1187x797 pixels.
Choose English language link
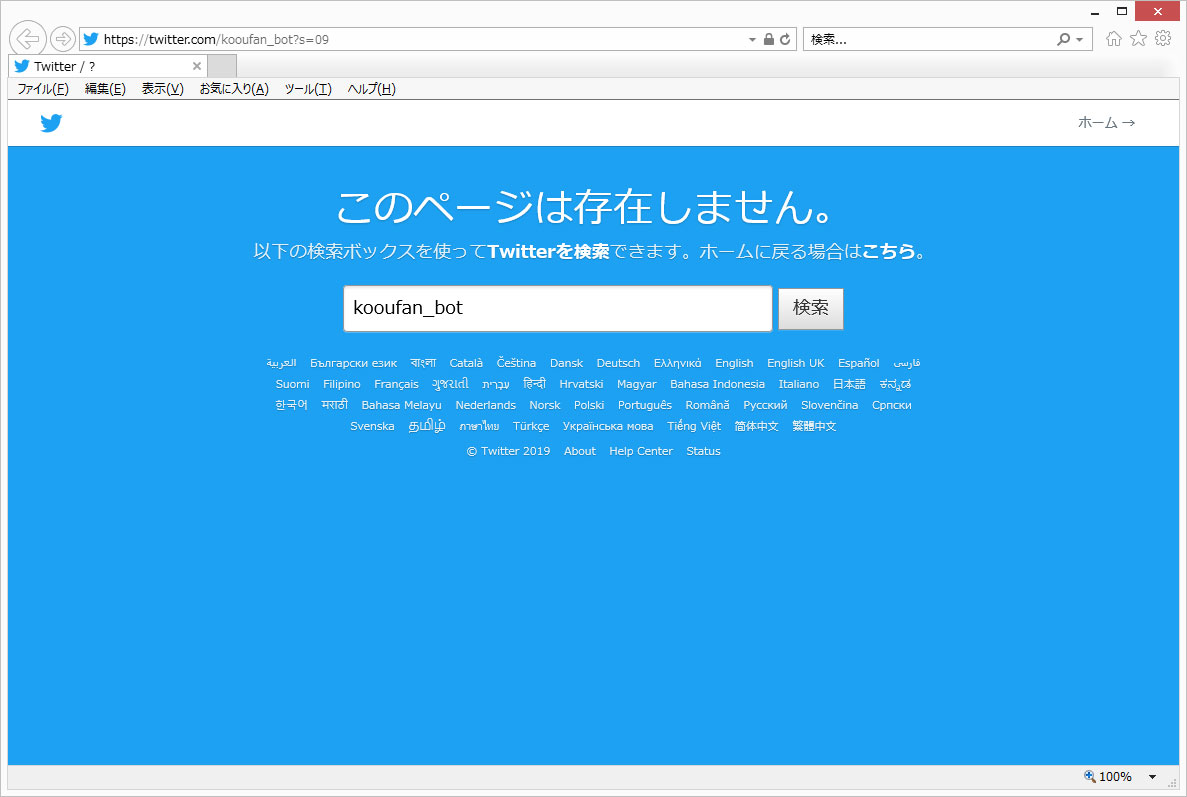tap(734, 363)
